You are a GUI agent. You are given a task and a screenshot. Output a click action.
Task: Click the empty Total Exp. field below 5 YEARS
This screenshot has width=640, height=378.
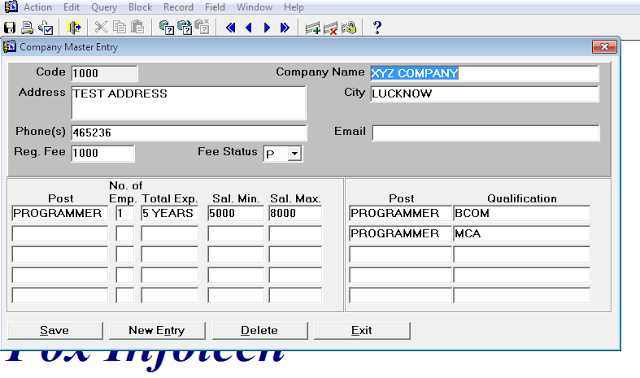point(169,234)
